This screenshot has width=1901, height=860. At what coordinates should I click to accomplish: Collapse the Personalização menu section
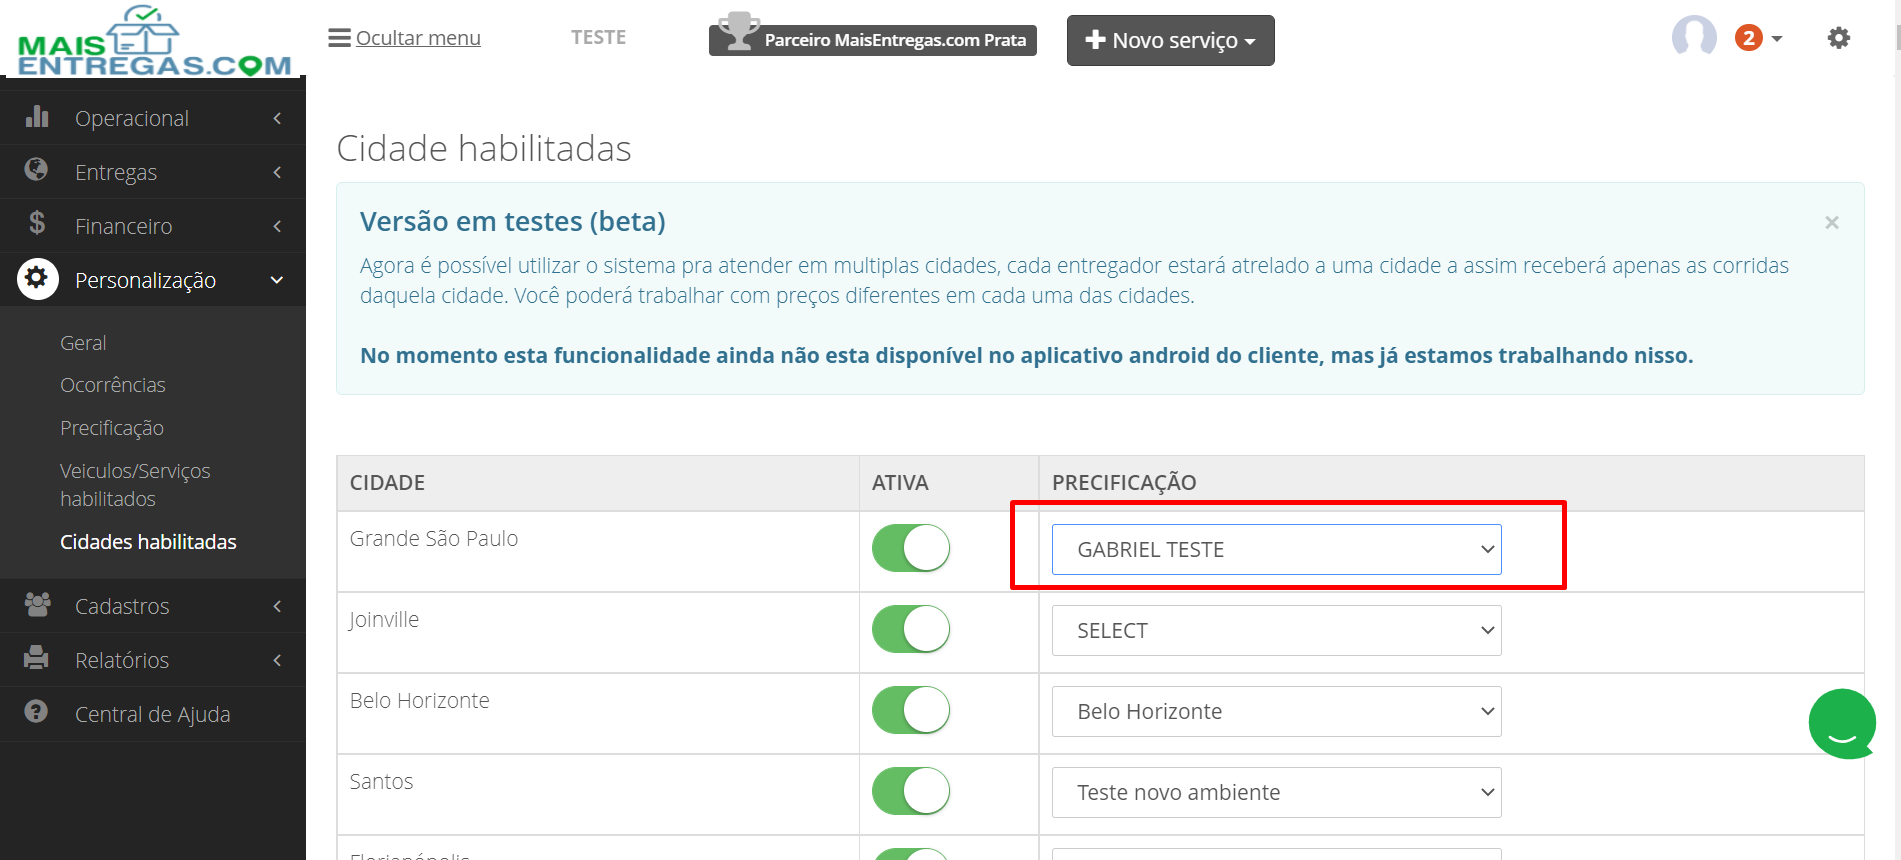click(x=153, y=280)
